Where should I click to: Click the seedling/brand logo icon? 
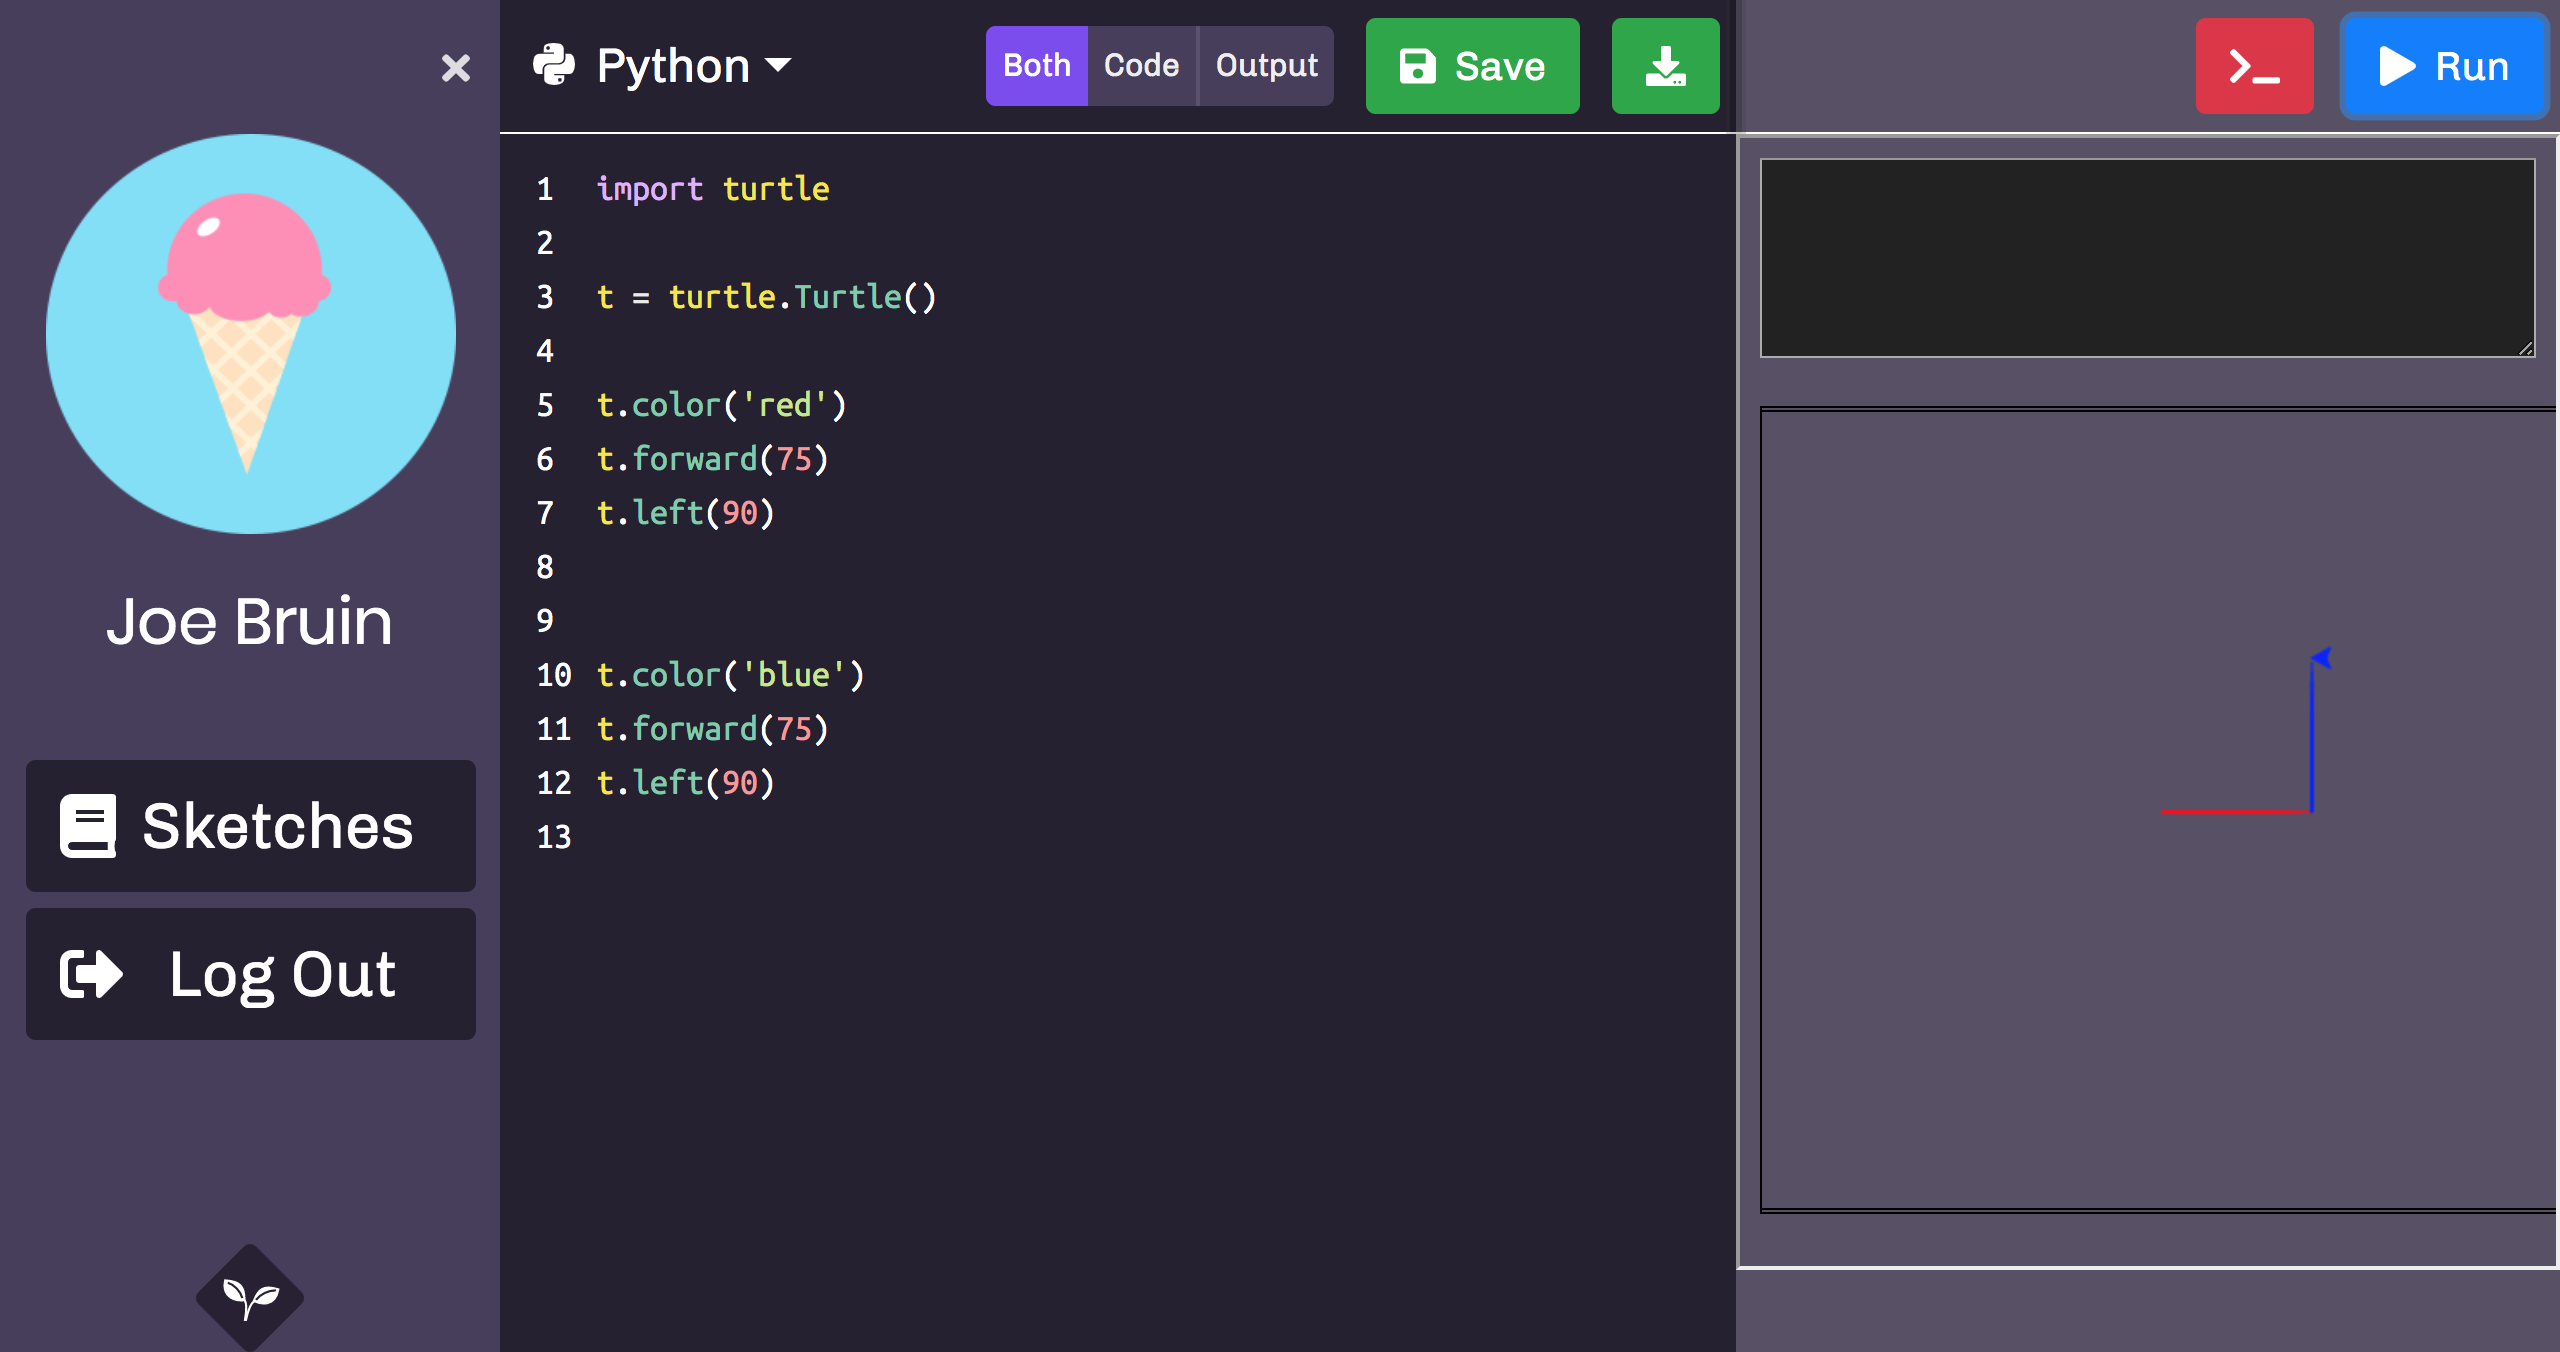[x=251, y=1296]
